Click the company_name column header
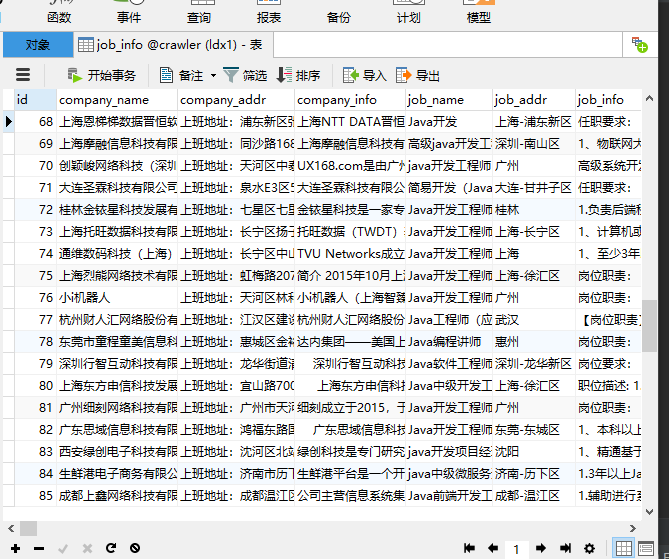This screenshot has height=559, width=669. tap(117, 100)
